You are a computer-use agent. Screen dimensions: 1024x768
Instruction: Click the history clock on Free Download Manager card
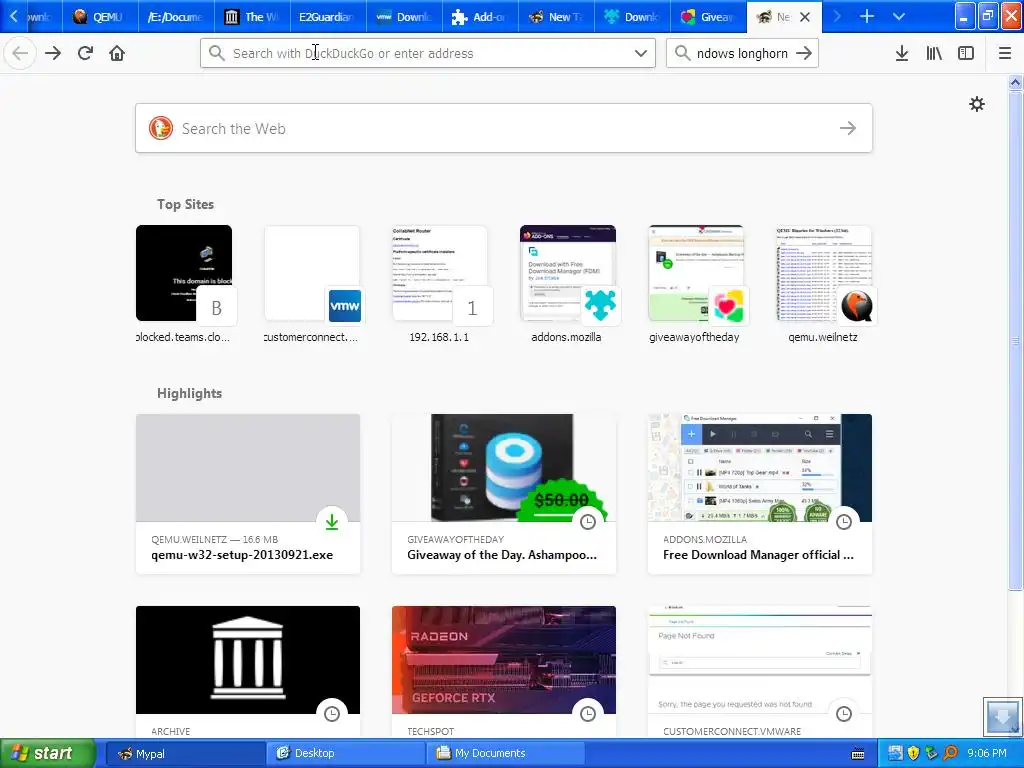pyautogui.click(x=844, y=522)
